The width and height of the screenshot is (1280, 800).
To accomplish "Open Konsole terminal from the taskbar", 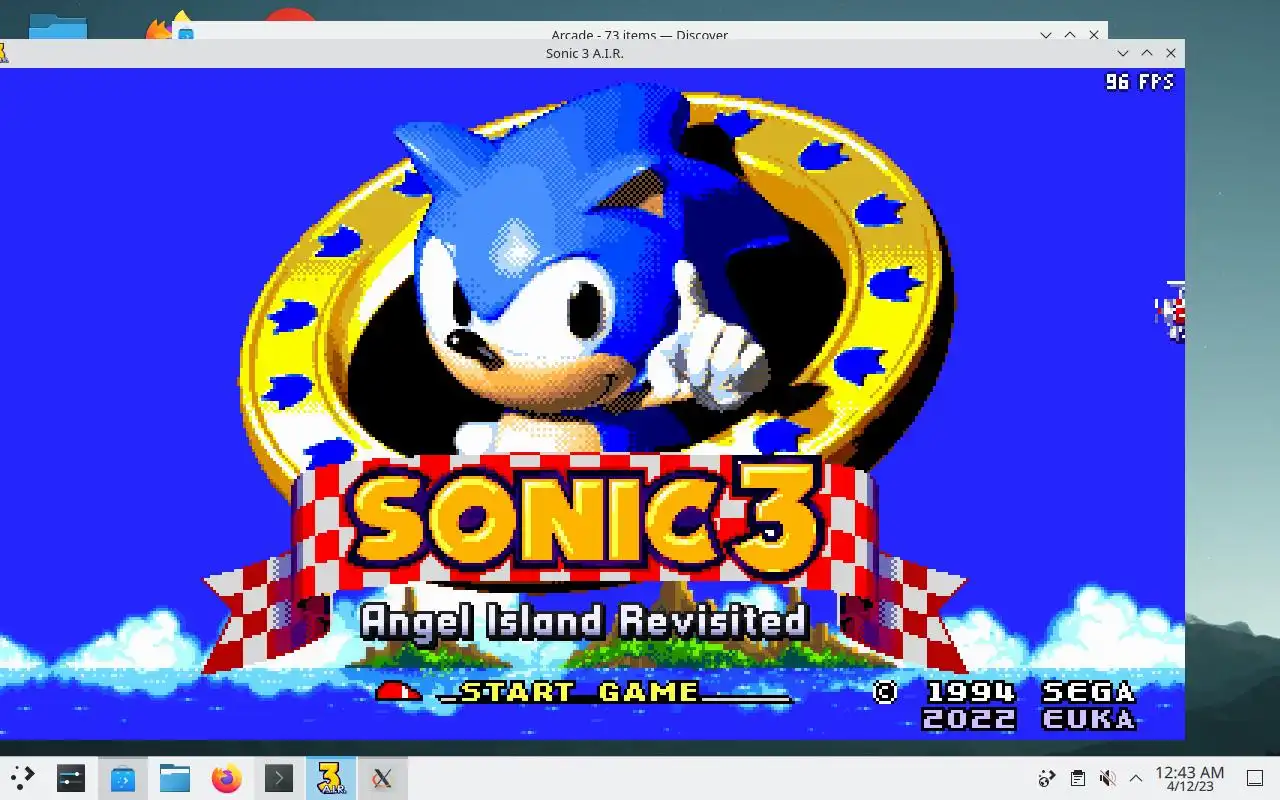I will [279, 778].
